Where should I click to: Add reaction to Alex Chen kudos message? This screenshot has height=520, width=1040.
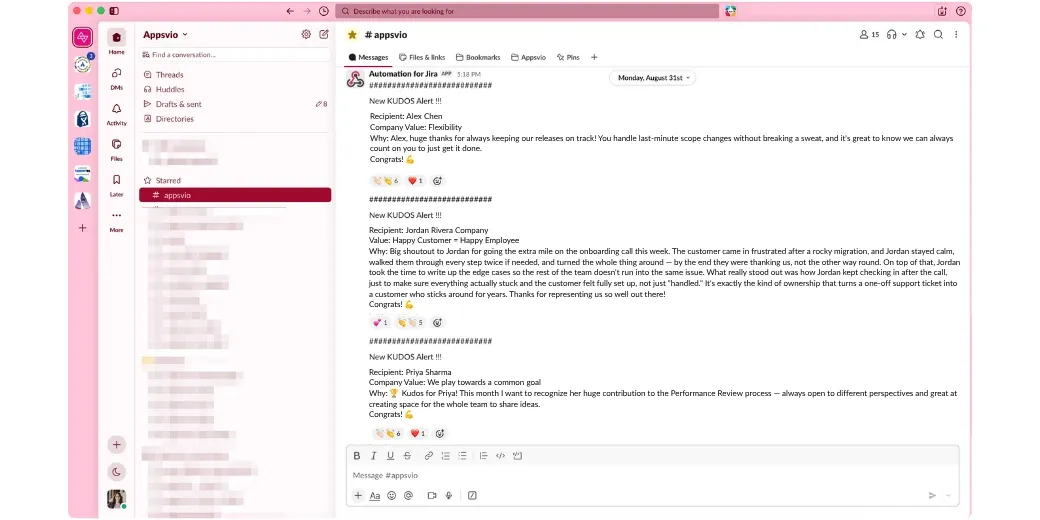pyautogui.click(x=437, y=180)
